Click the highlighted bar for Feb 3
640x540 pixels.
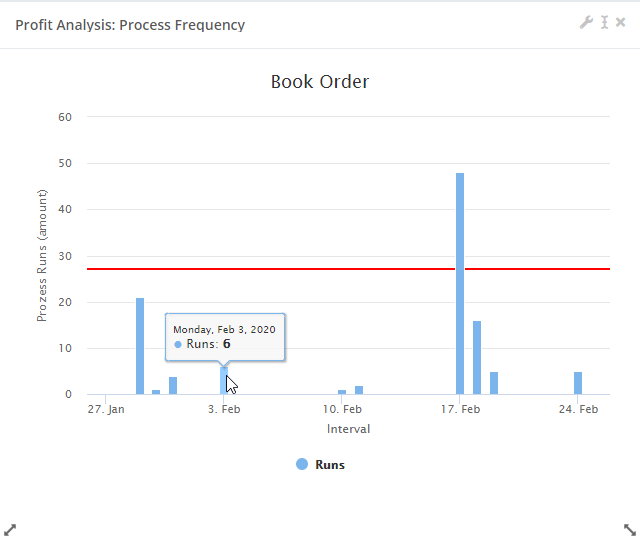pyautogui.click(x=224, y=380)
